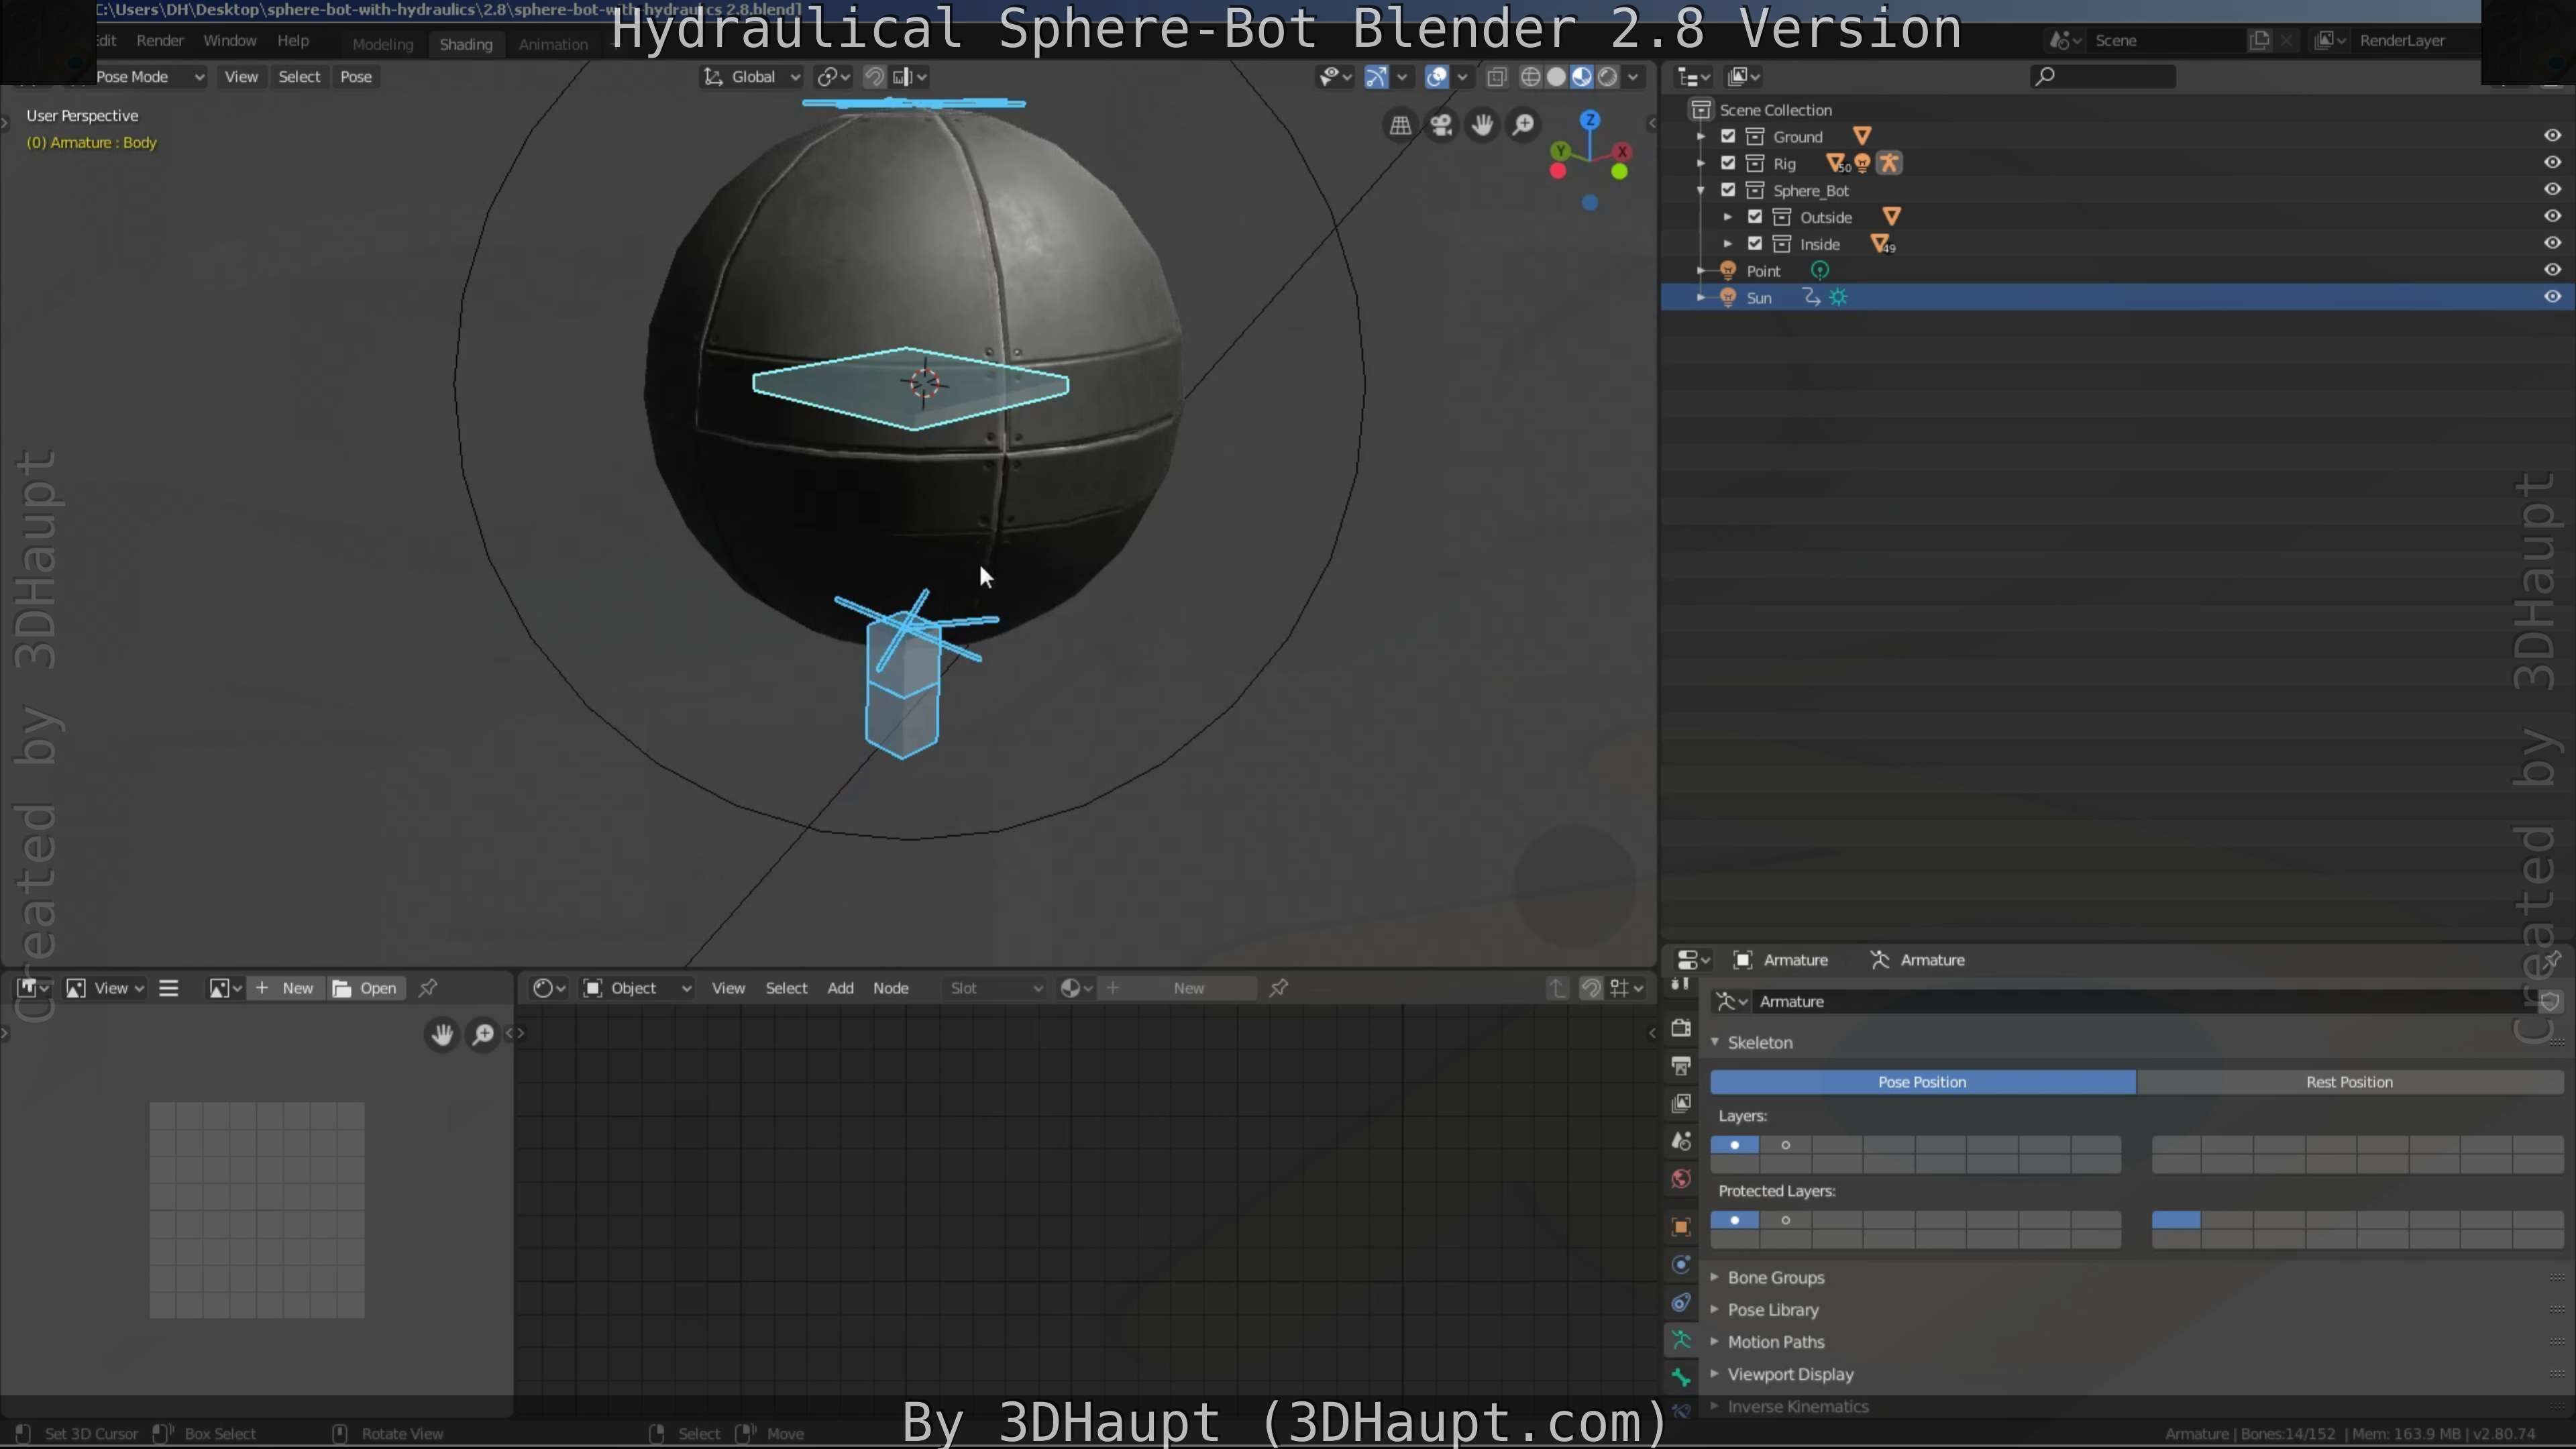The width and height of the screenshot is (2576, 1449).
Task: Open Pose Mode interaction dropdown
Action: 150,77
